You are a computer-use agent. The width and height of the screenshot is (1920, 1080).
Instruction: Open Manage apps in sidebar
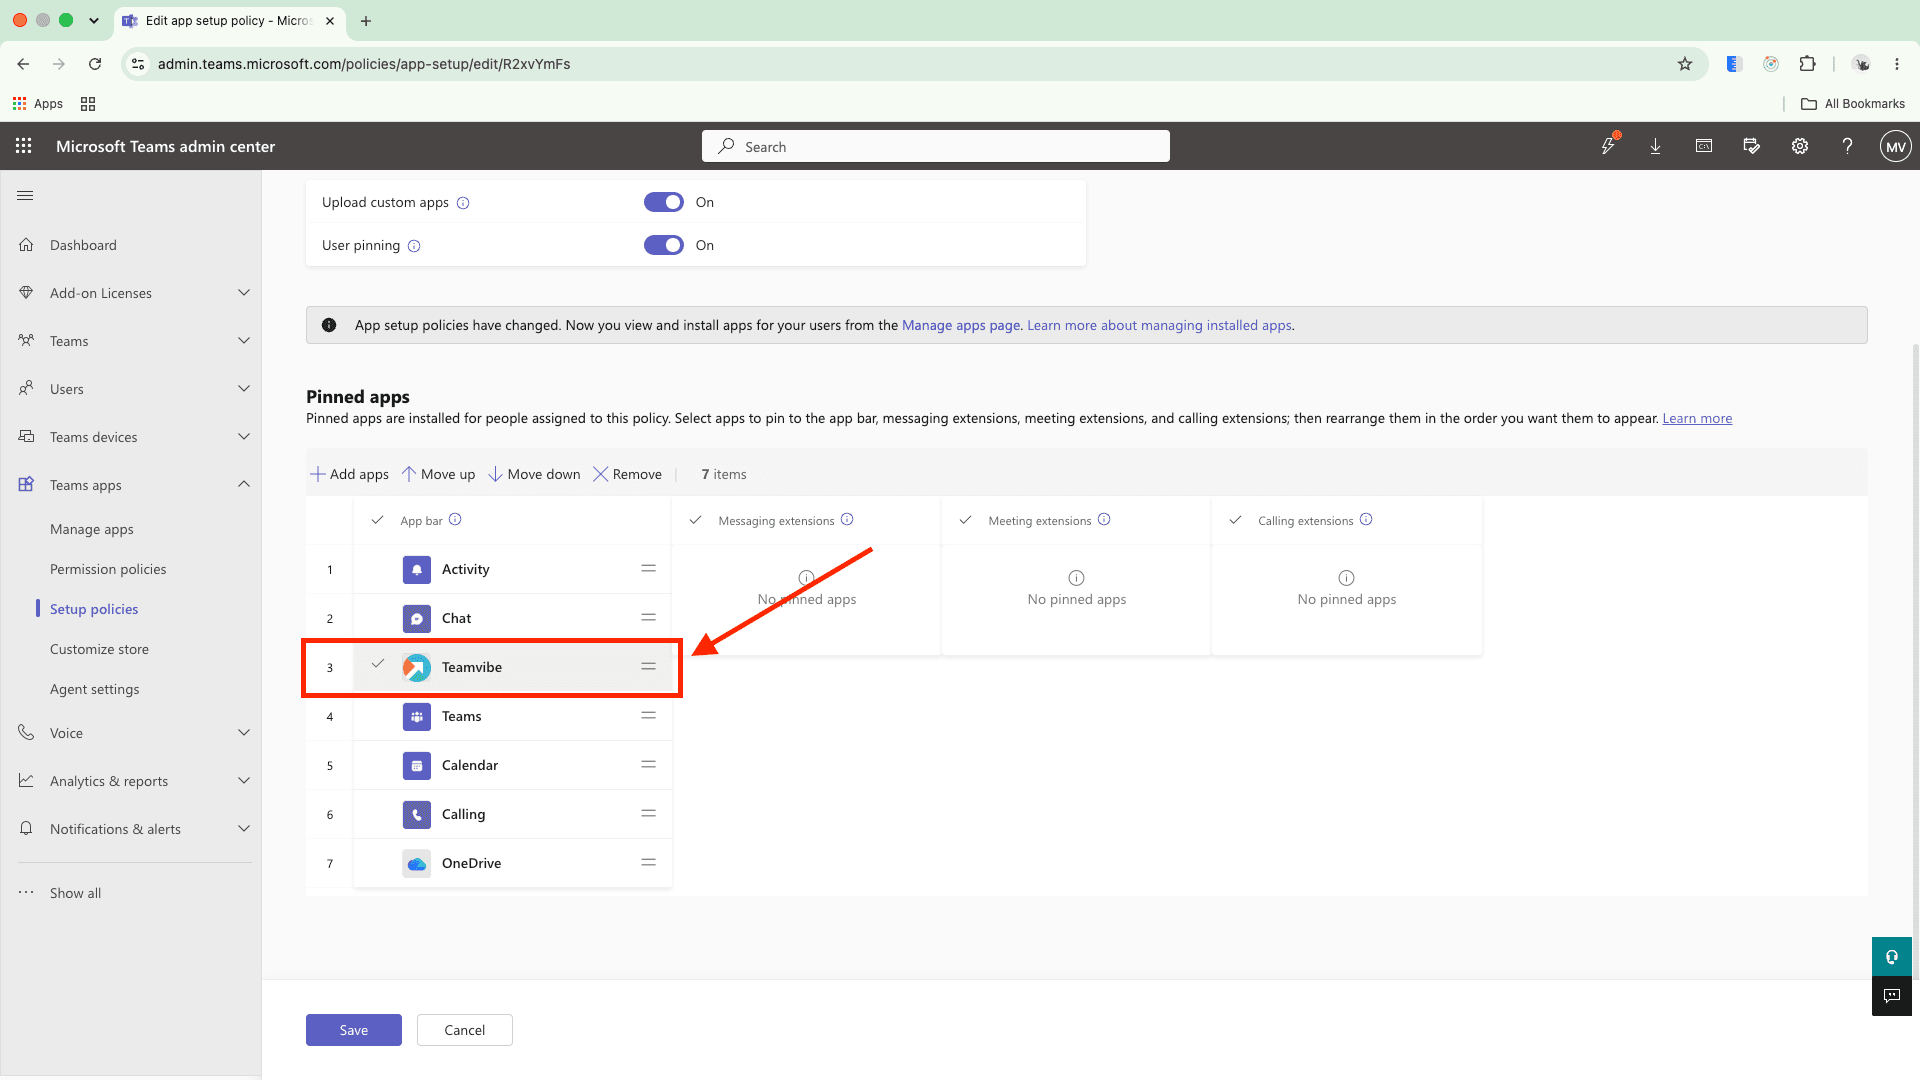point(92,530)
